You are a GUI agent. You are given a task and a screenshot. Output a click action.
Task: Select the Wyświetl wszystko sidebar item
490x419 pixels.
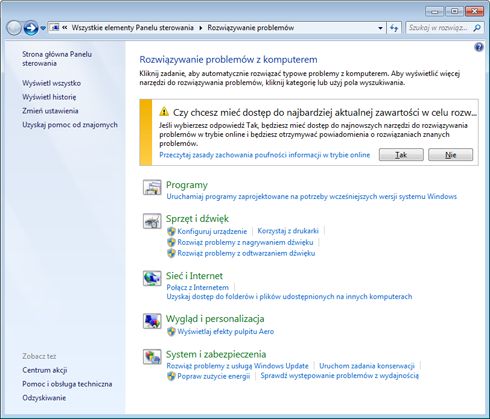[51, 83]
